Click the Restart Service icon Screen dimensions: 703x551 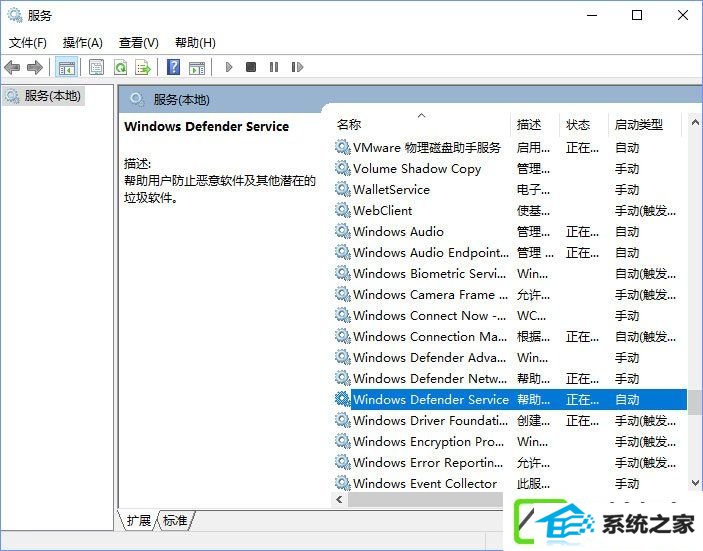point(297,67)
